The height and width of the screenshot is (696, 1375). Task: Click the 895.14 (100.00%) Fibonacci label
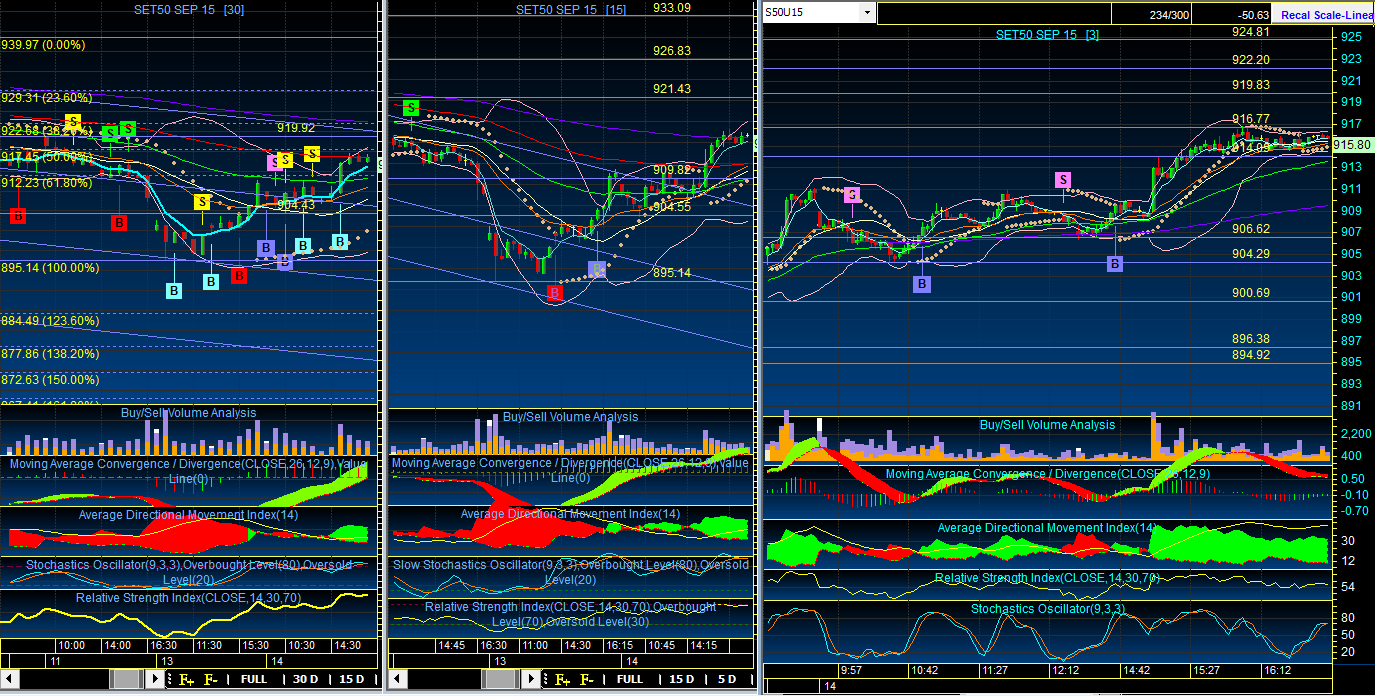(50, 268)
